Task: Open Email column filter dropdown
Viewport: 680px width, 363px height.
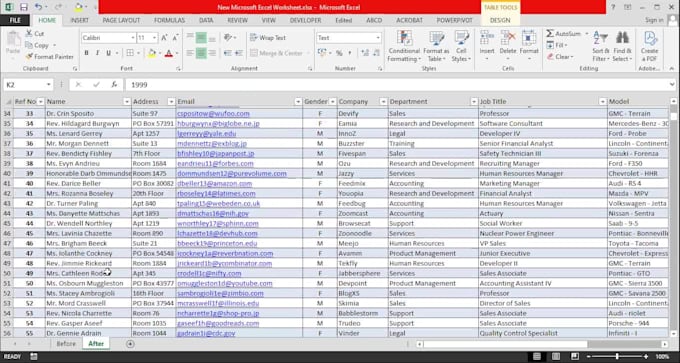Action: 298,101
